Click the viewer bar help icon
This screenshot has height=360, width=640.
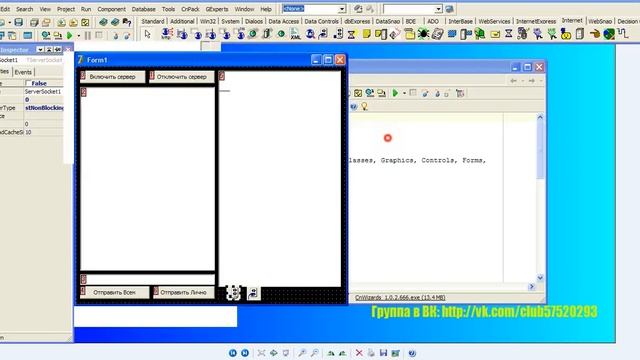[412, 353]
